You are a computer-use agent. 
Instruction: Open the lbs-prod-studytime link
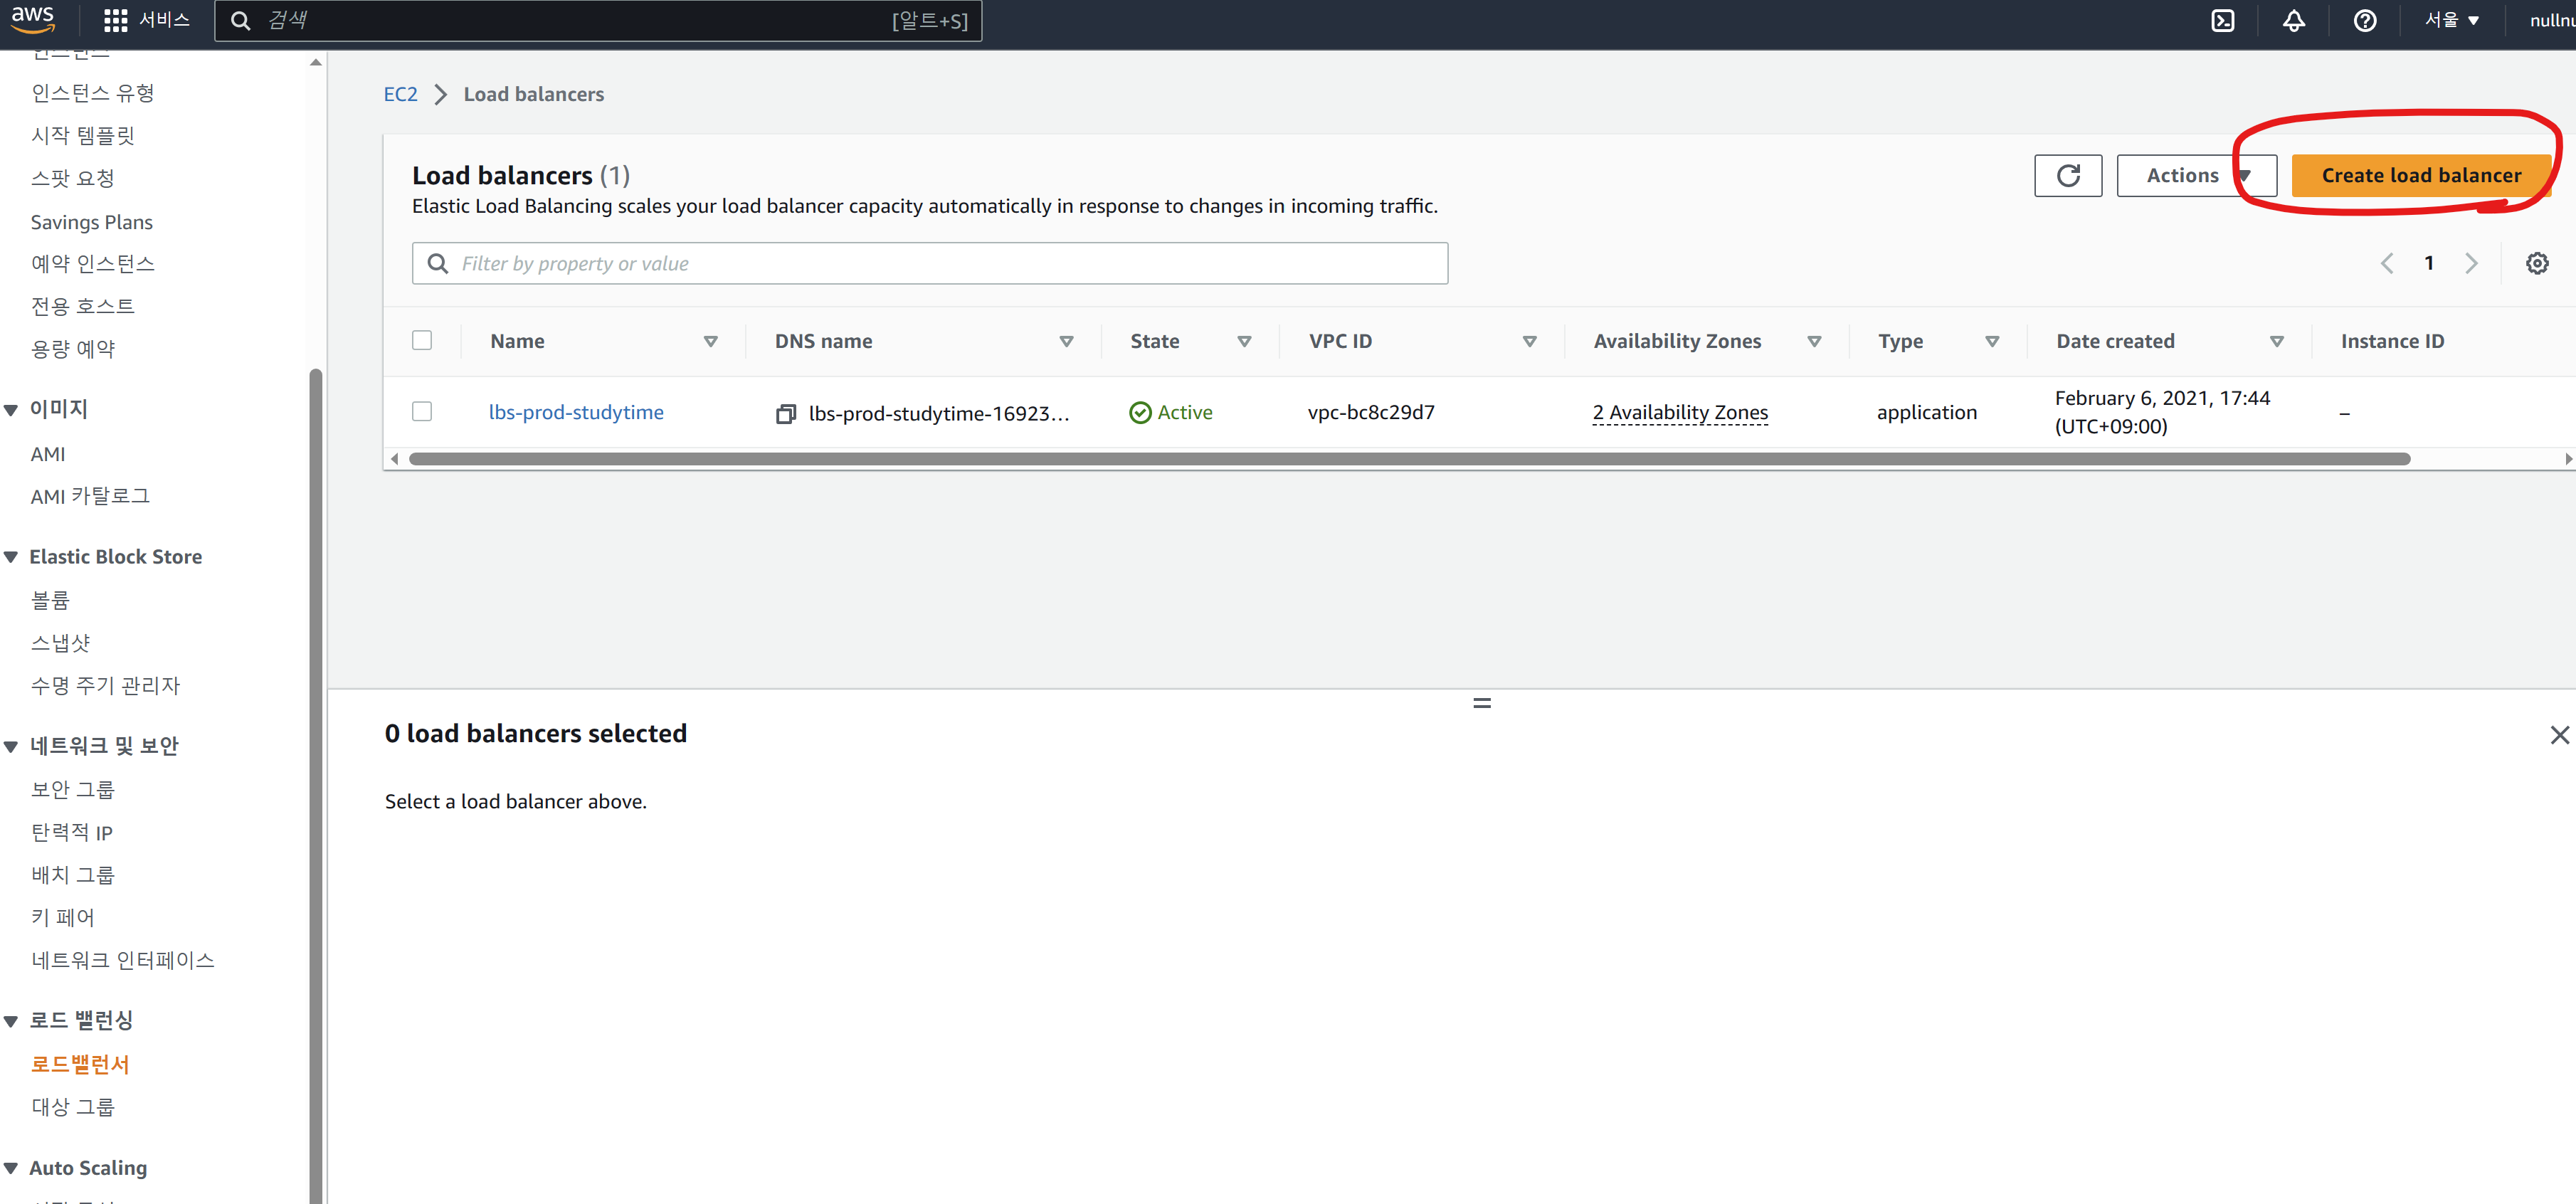(x=576, y=412)
